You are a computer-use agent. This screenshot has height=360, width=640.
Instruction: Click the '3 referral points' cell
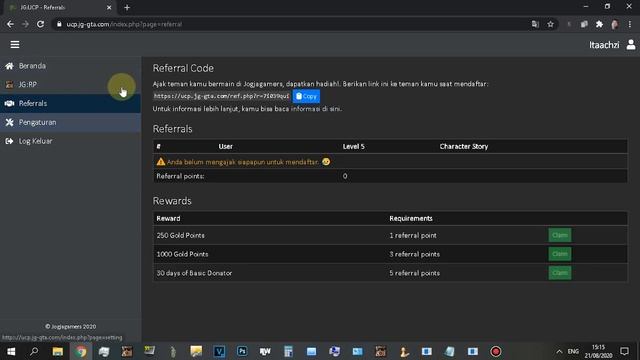[414, 254]
